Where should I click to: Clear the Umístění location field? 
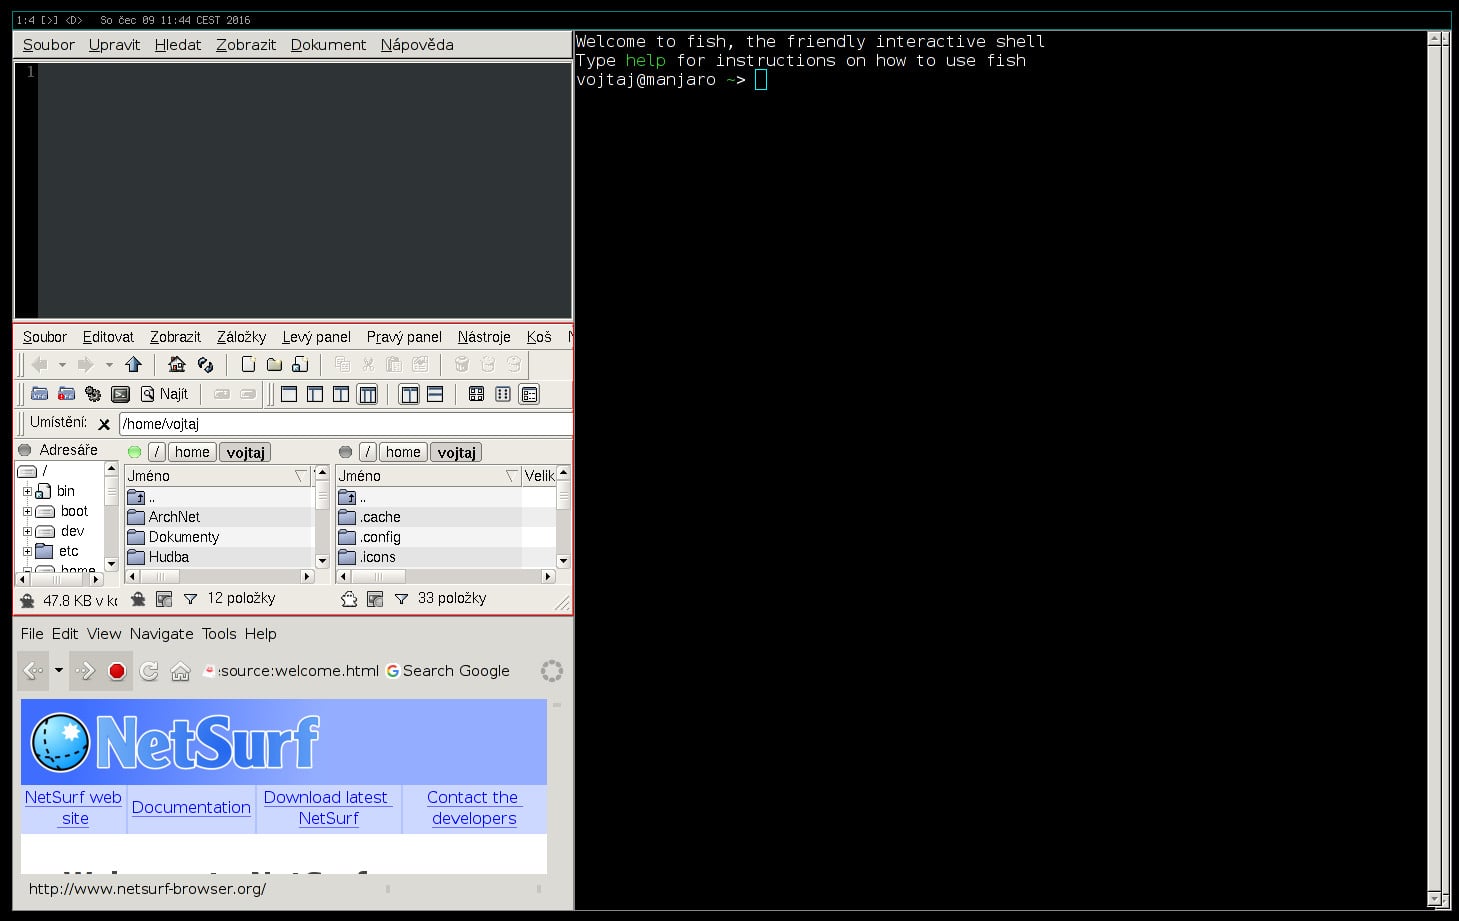(104, 424)
